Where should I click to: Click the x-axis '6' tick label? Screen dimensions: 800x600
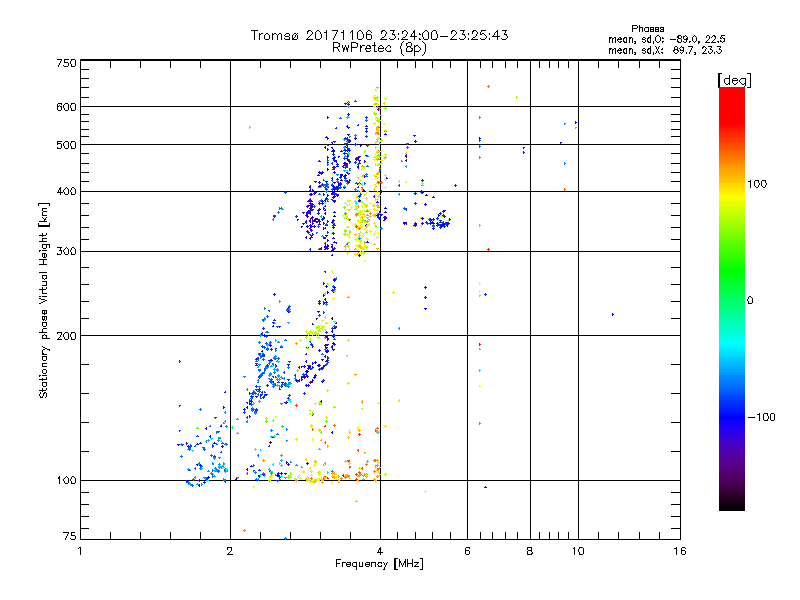[x=467, y=551]
